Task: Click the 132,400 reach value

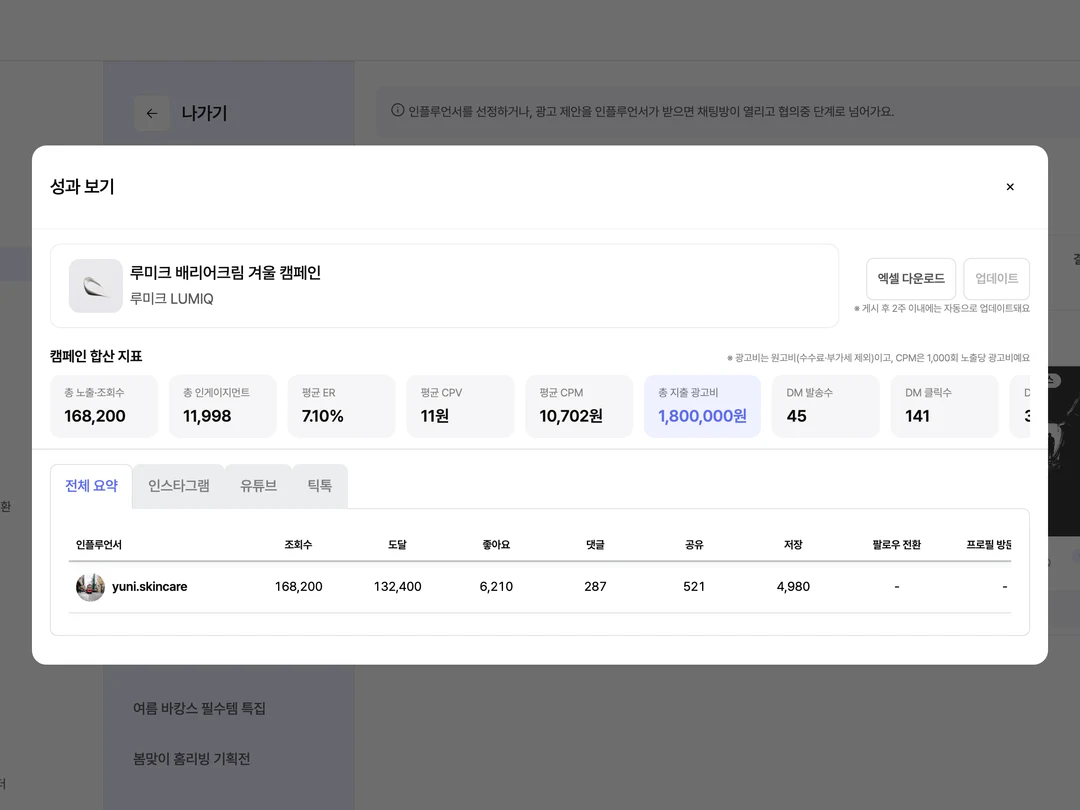Action: (x=397, y=587)
